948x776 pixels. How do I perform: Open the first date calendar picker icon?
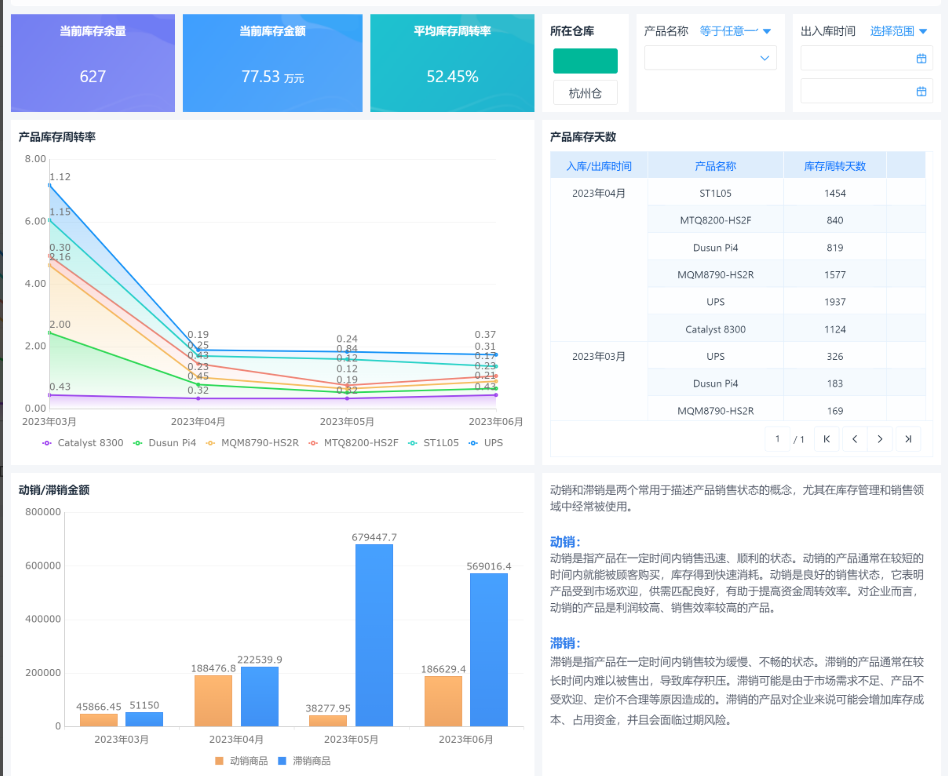921,59
